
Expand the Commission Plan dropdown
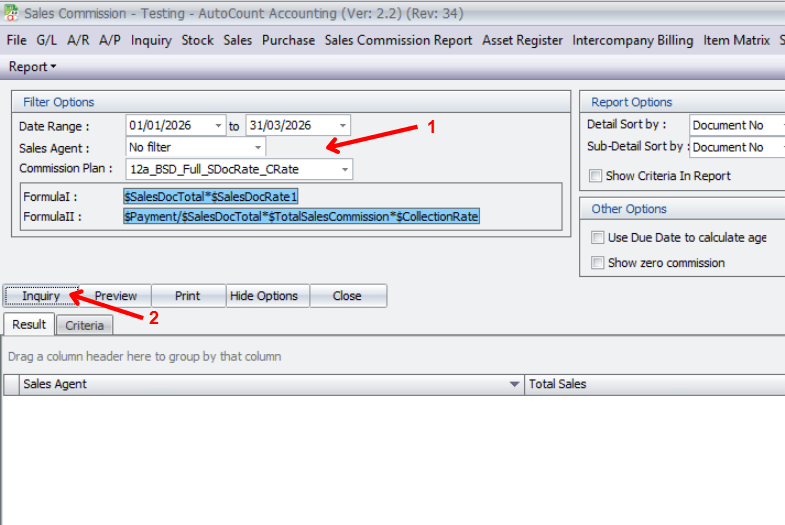(345, 170)
